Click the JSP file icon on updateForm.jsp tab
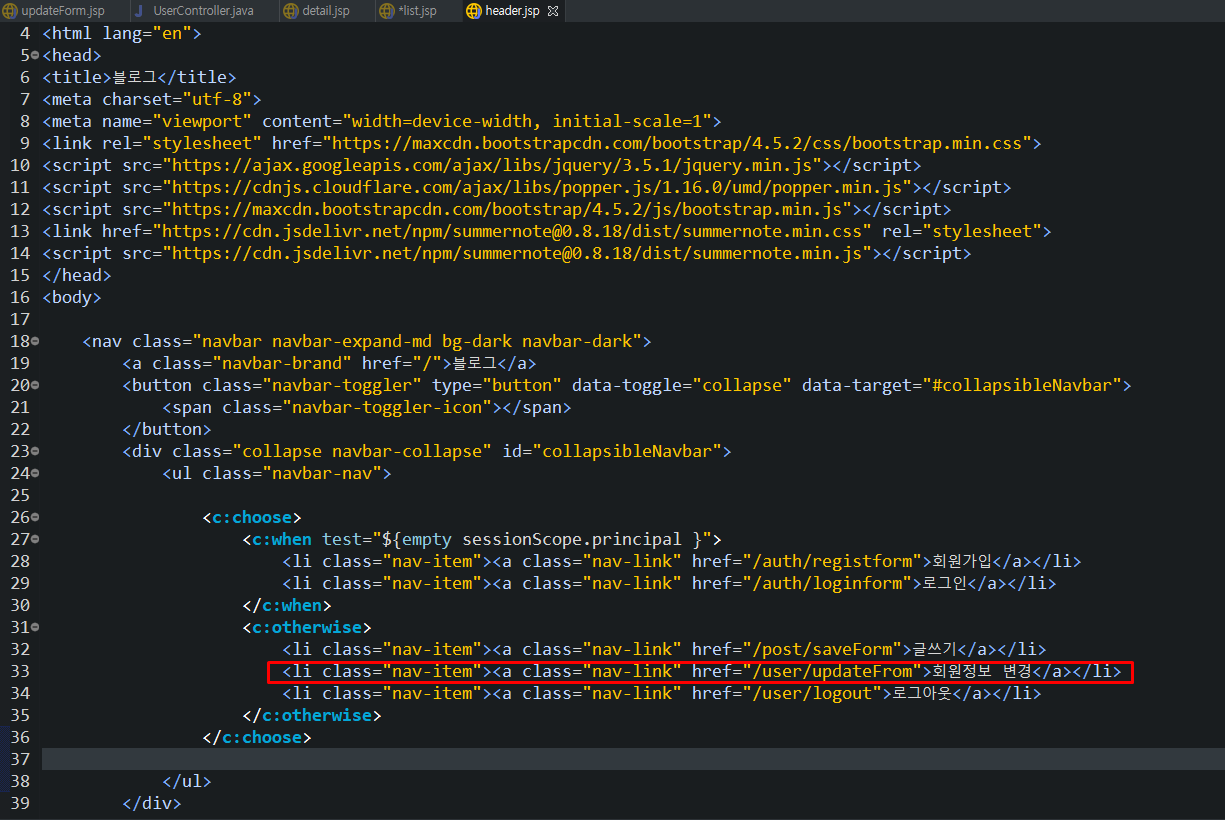This screenshot has width=1225, height=820. pyautogui.click(x=10, y=11)
